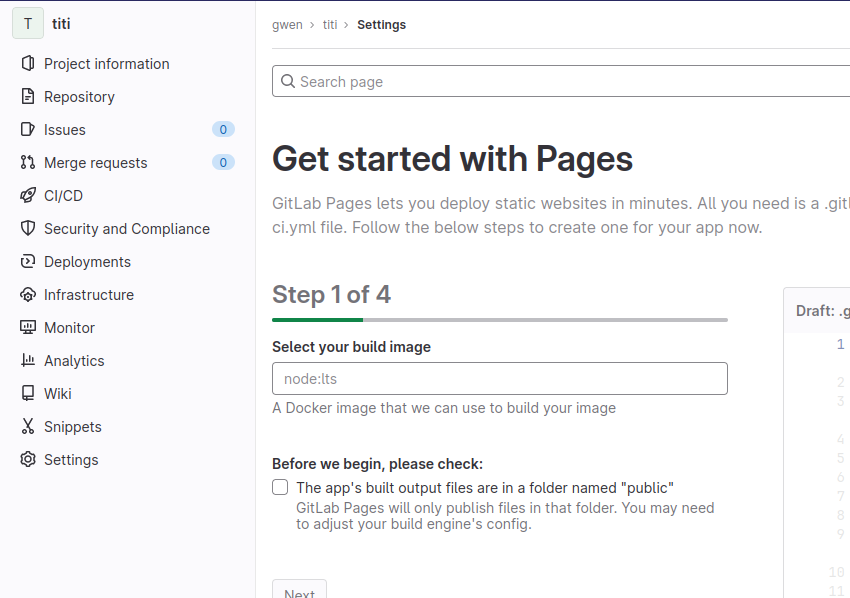Click the Step 1 of 4 progress bar

[499, 320]
